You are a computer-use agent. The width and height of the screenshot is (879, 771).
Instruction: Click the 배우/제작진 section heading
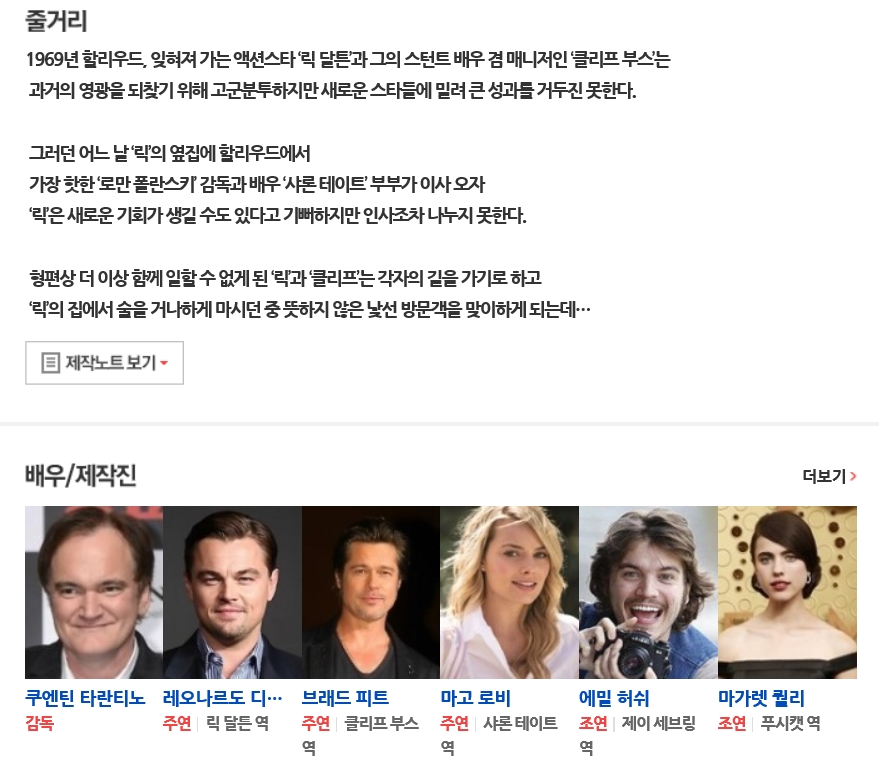(x=81, y=475)
